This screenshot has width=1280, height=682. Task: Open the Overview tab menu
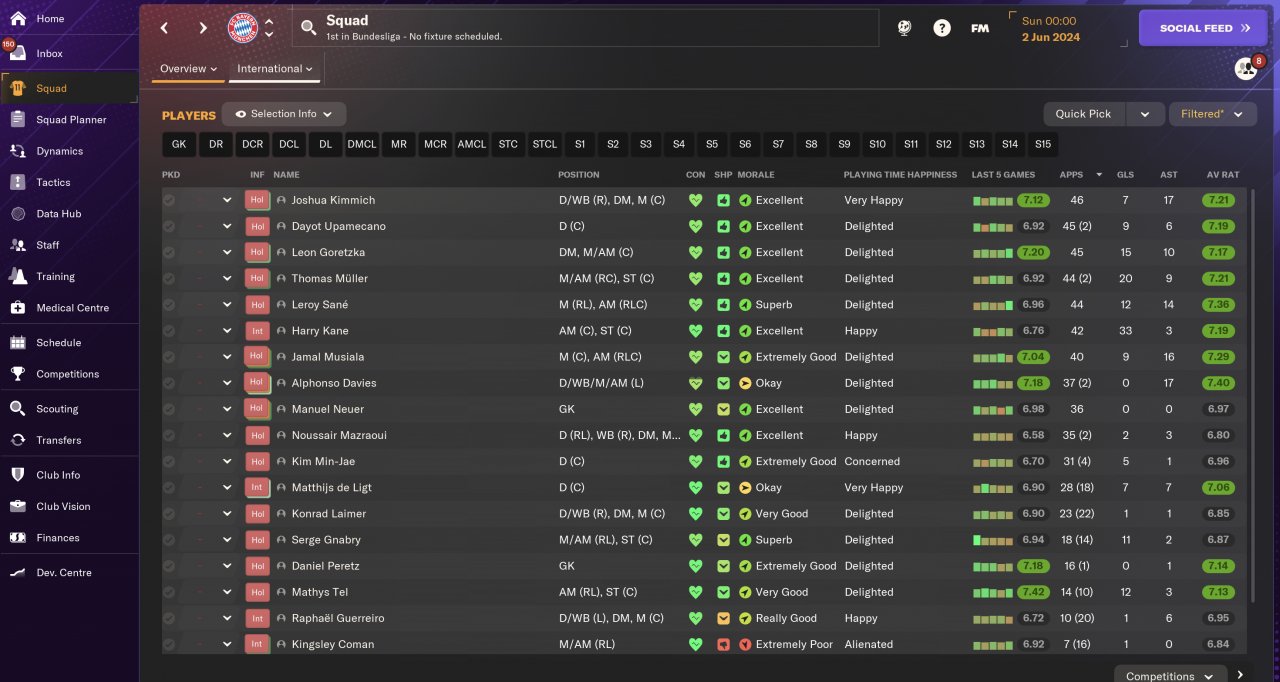point(188,69)
